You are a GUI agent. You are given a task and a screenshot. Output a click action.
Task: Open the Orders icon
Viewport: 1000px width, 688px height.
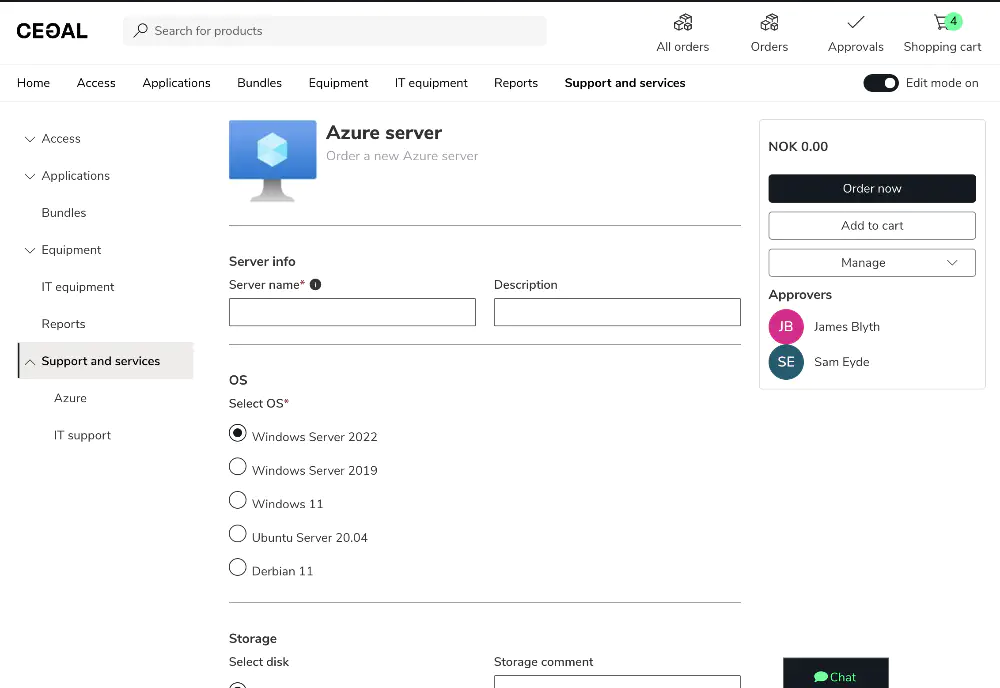(x=769, y=23)
